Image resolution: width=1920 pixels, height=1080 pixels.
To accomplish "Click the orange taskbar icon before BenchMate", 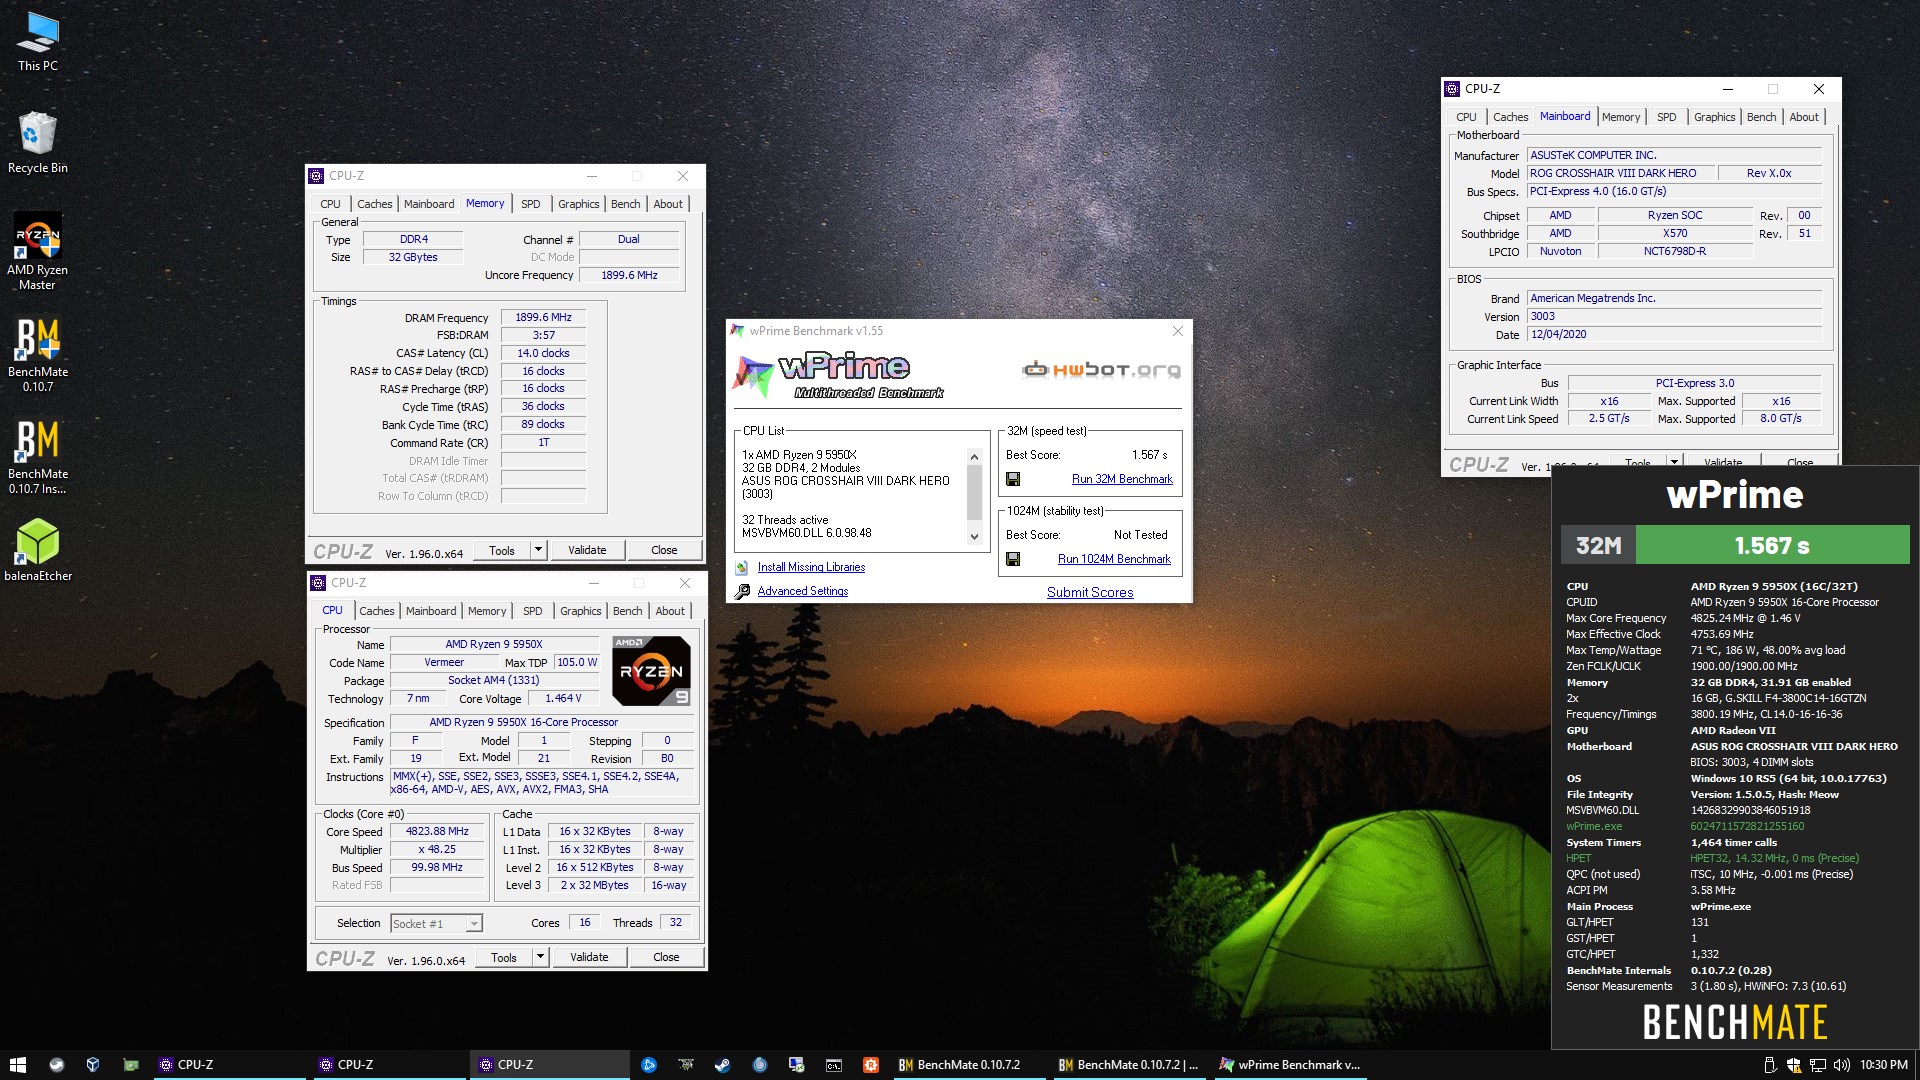I will 871,1065.
